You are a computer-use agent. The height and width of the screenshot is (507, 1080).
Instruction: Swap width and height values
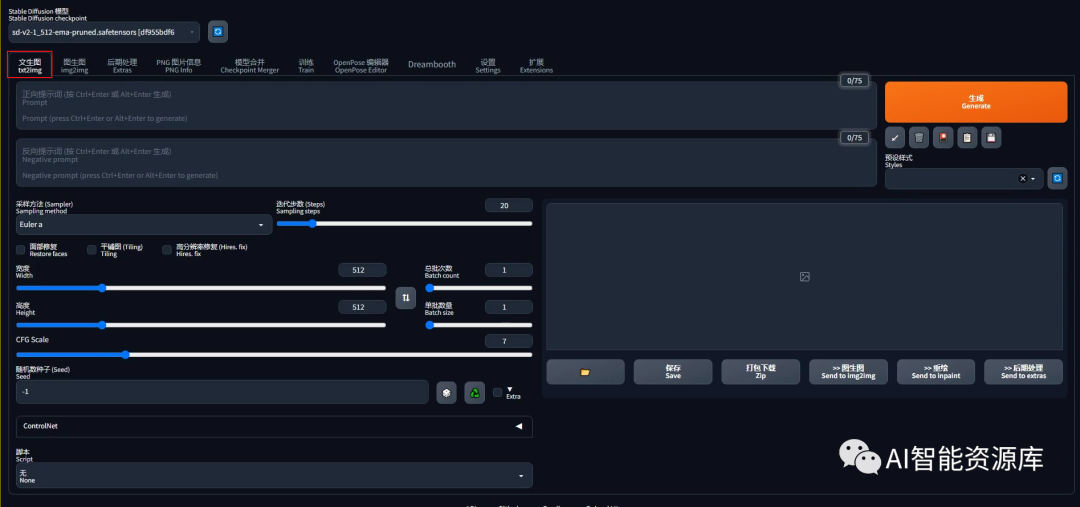[406, 298]
